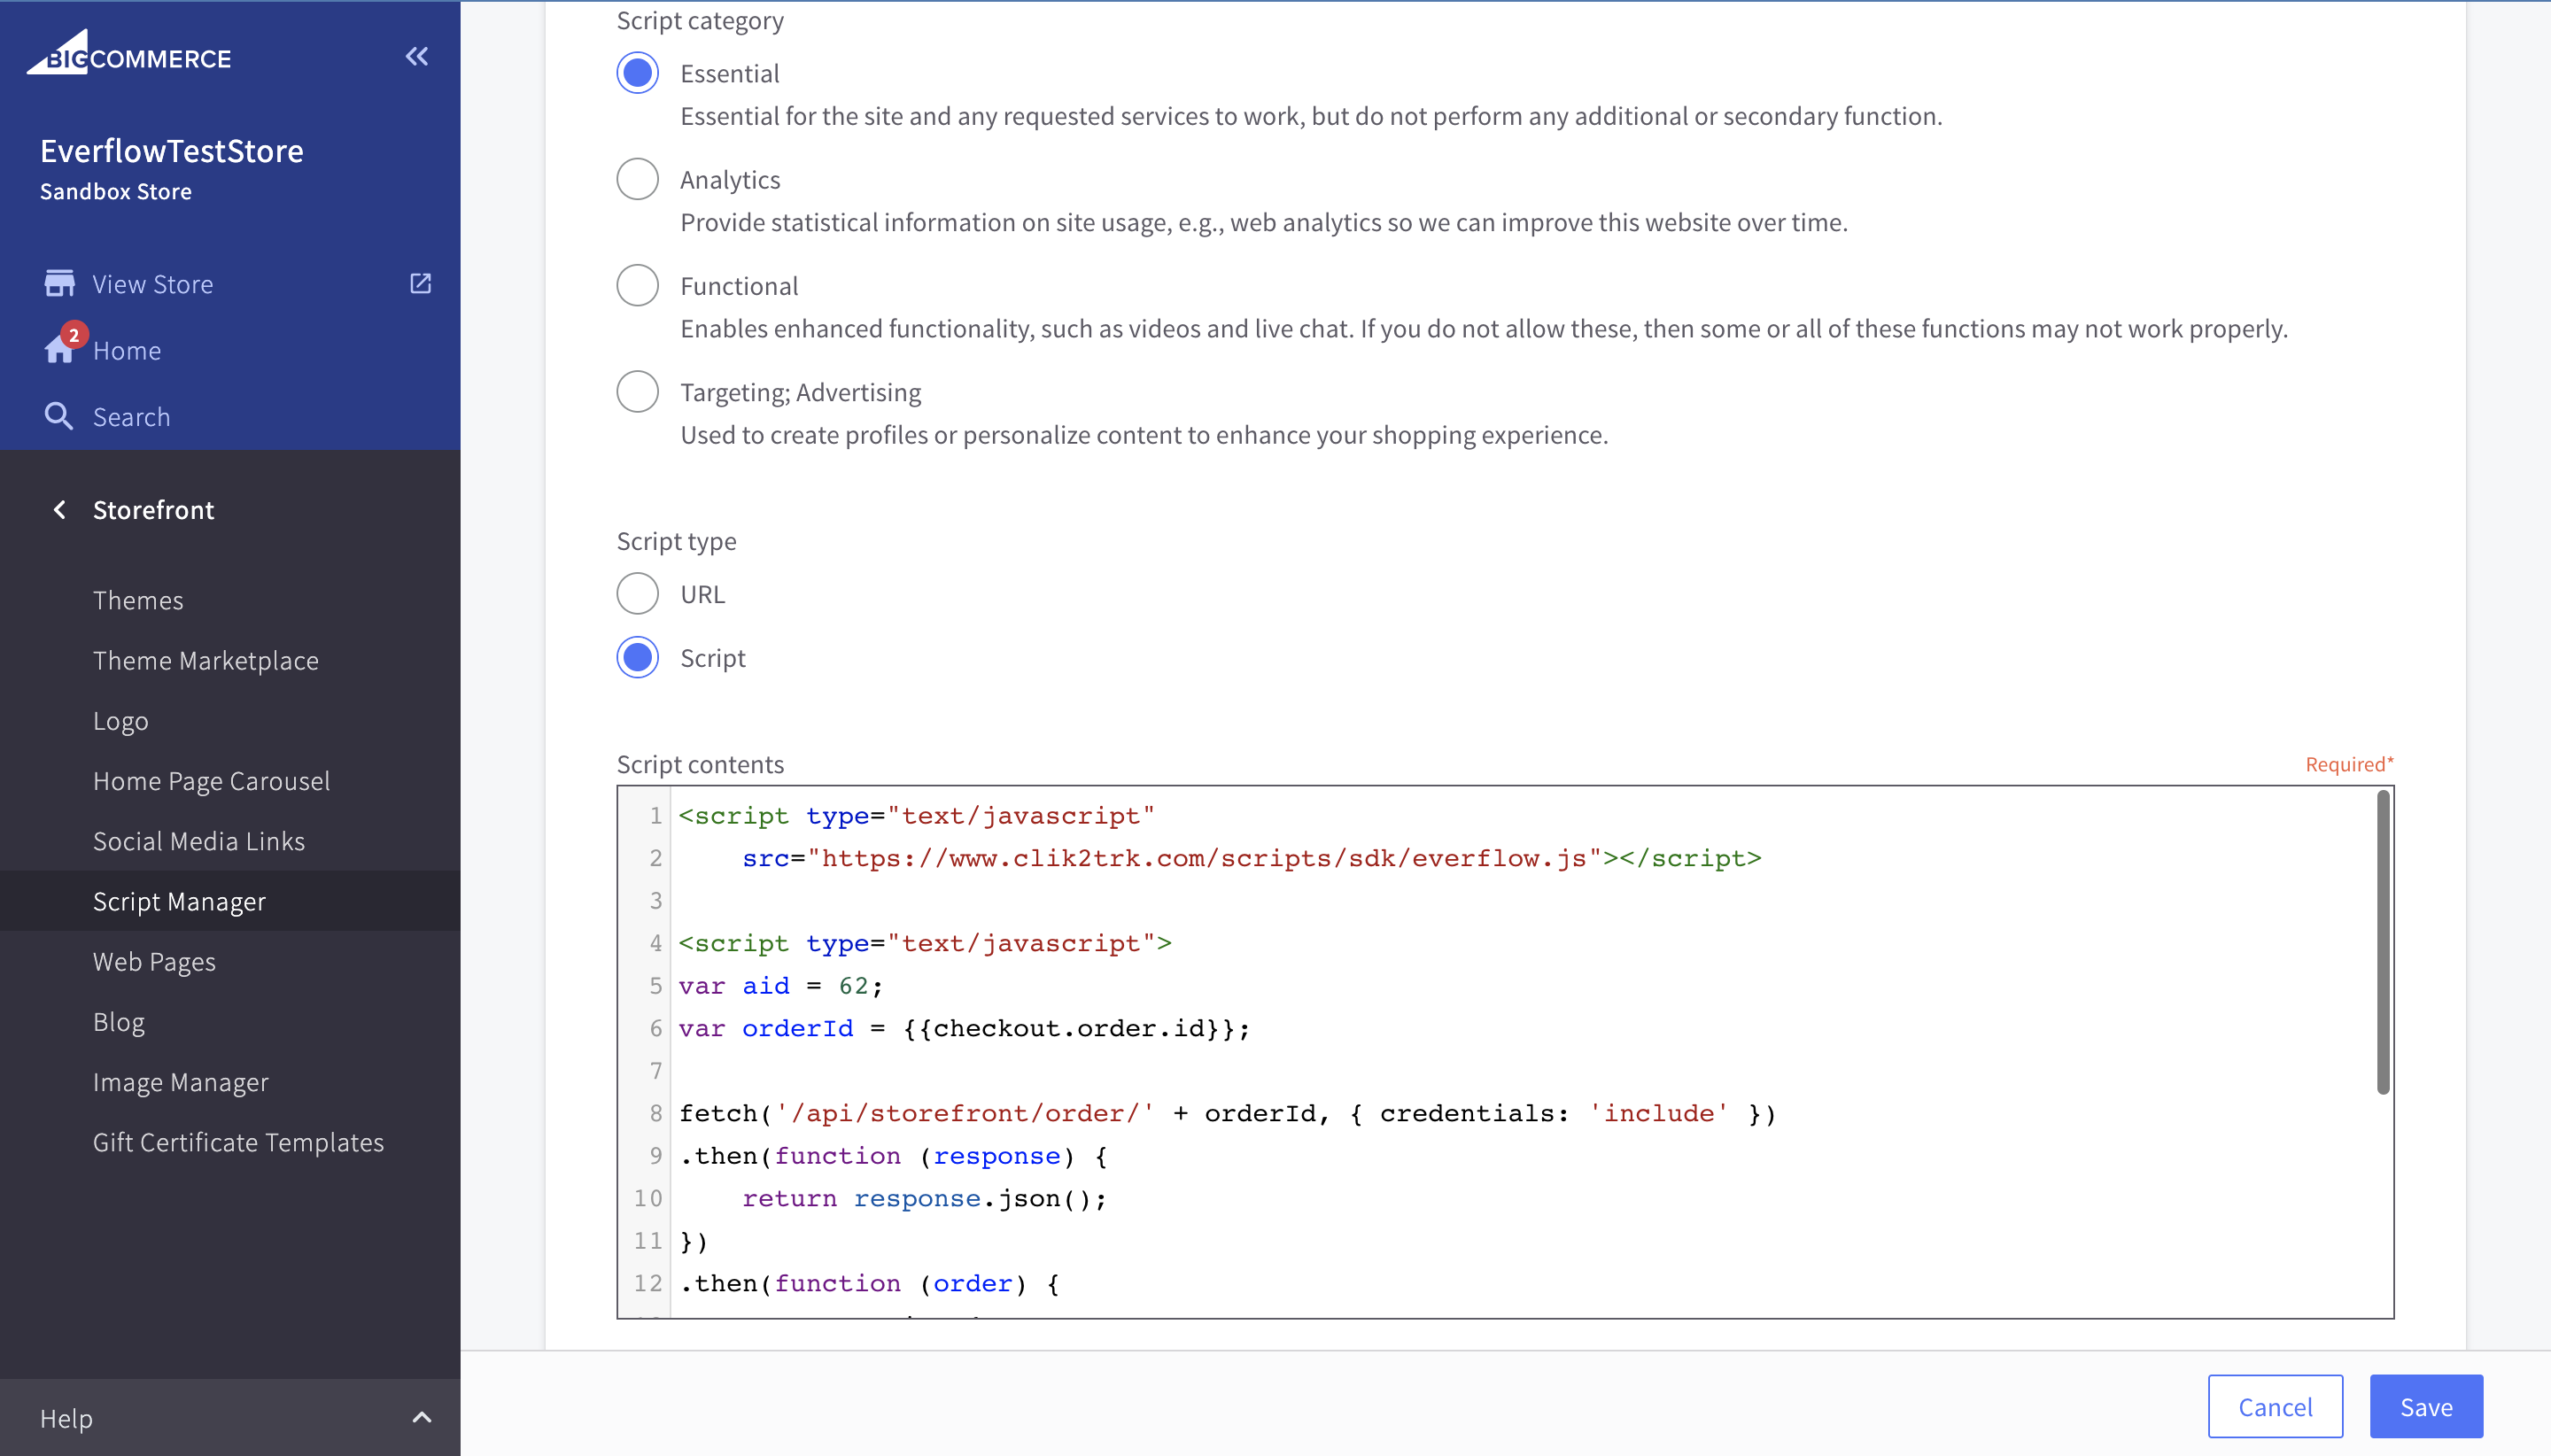Select the Analytics script category
The image size is (2551, 1456).
pyautogui.click(x=637, y=179)
